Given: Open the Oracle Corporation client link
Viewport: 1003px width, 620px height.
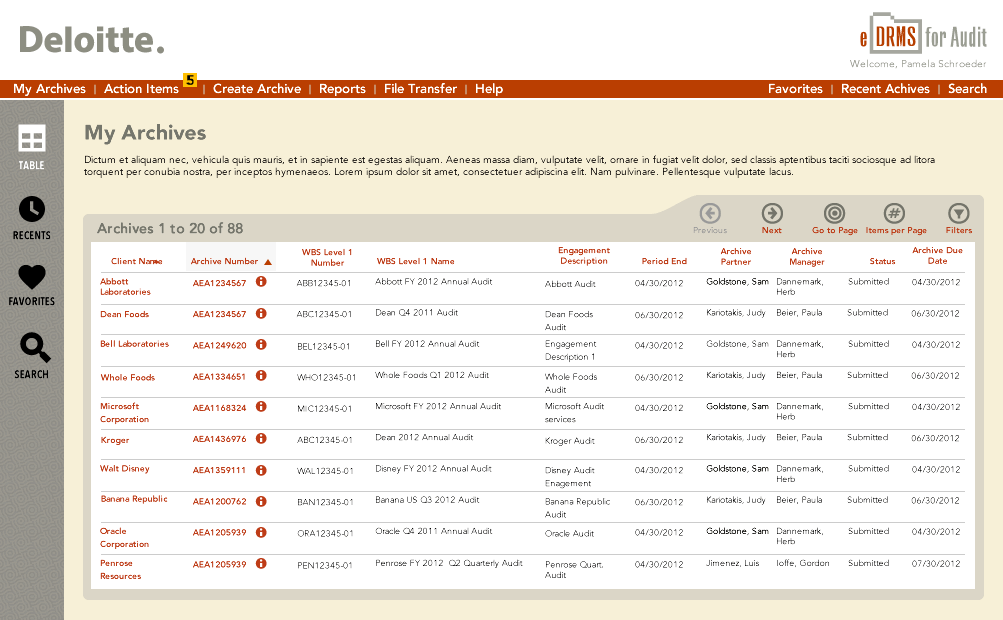Looking at the screenshot, I should [124, 537].
